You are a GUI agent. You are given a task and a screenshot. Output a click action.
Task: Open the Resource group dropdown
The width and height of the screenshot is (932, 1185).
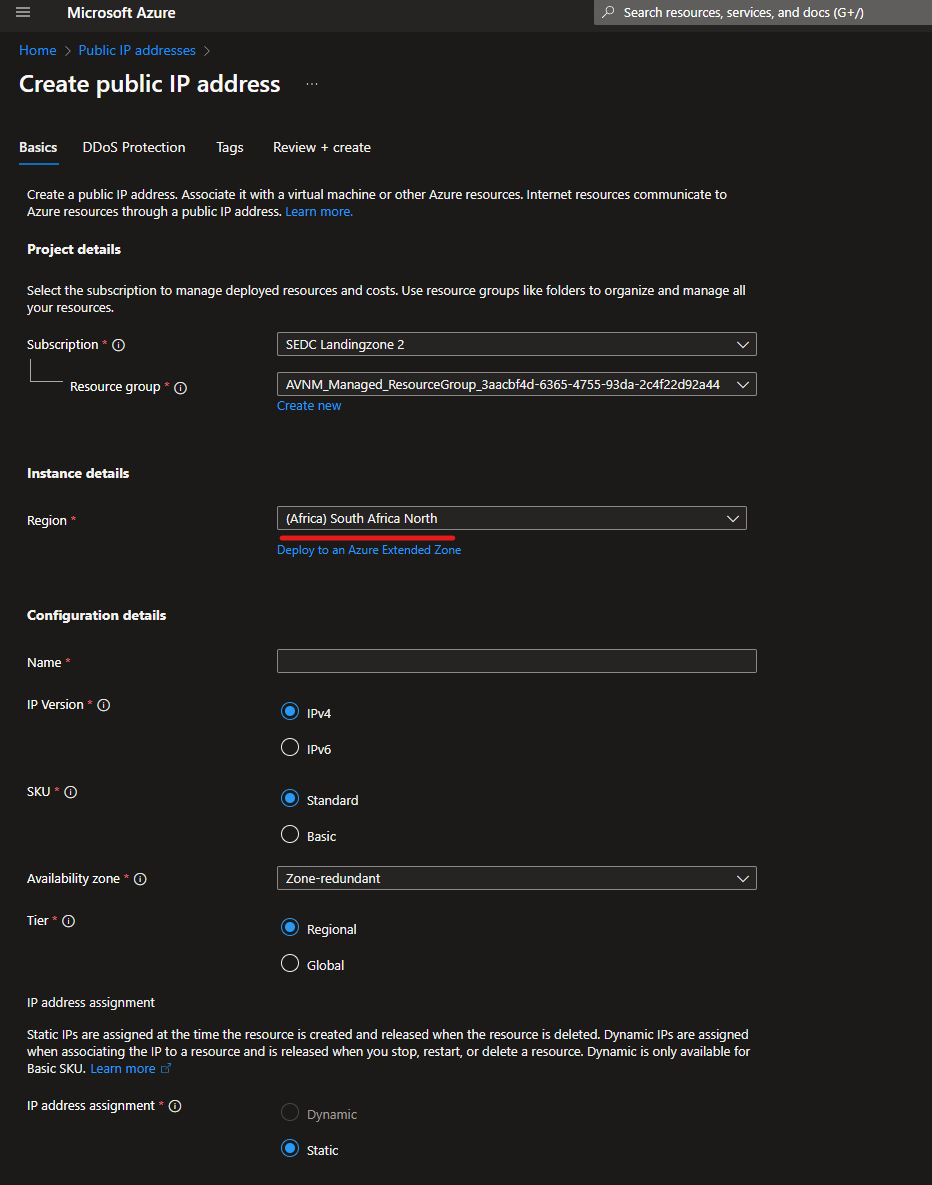516,385
